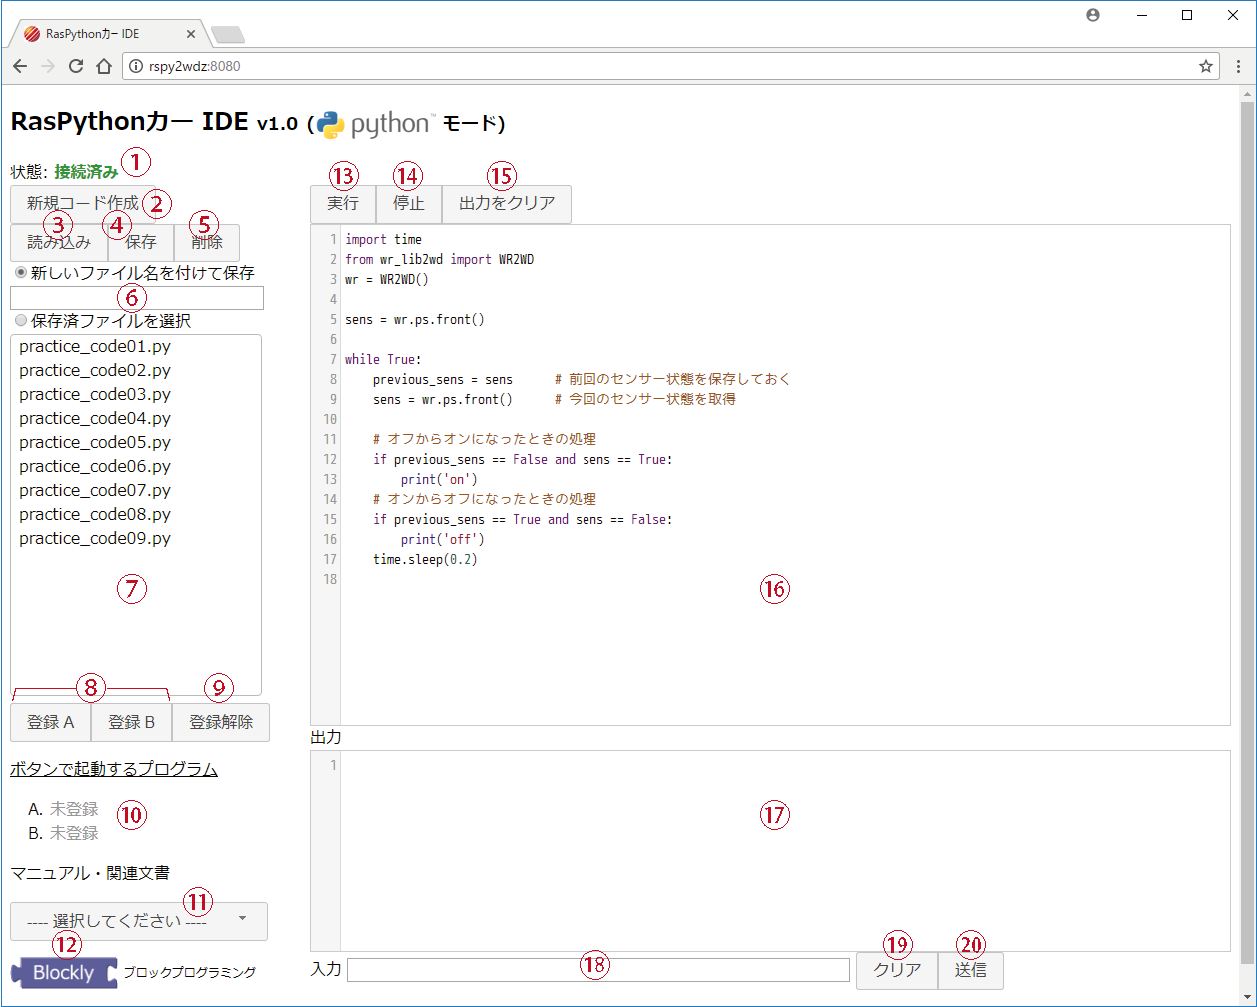Click code line 'while True:'
This screenshot has height=1007, width=1257.
383,359
